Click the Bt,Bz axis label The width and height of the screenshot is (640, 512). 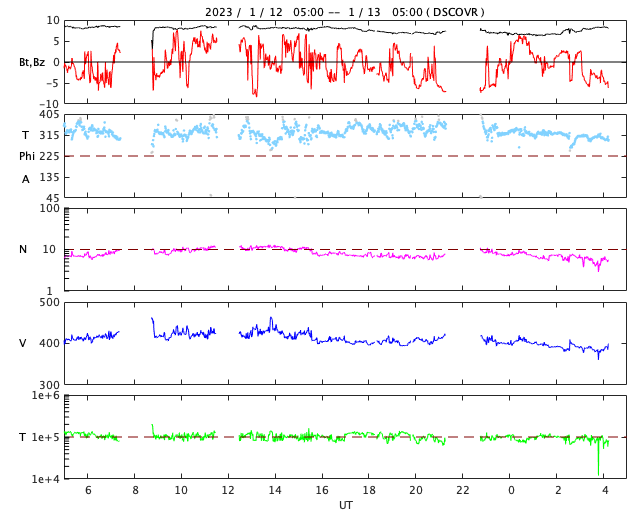(x=32, y=62)
